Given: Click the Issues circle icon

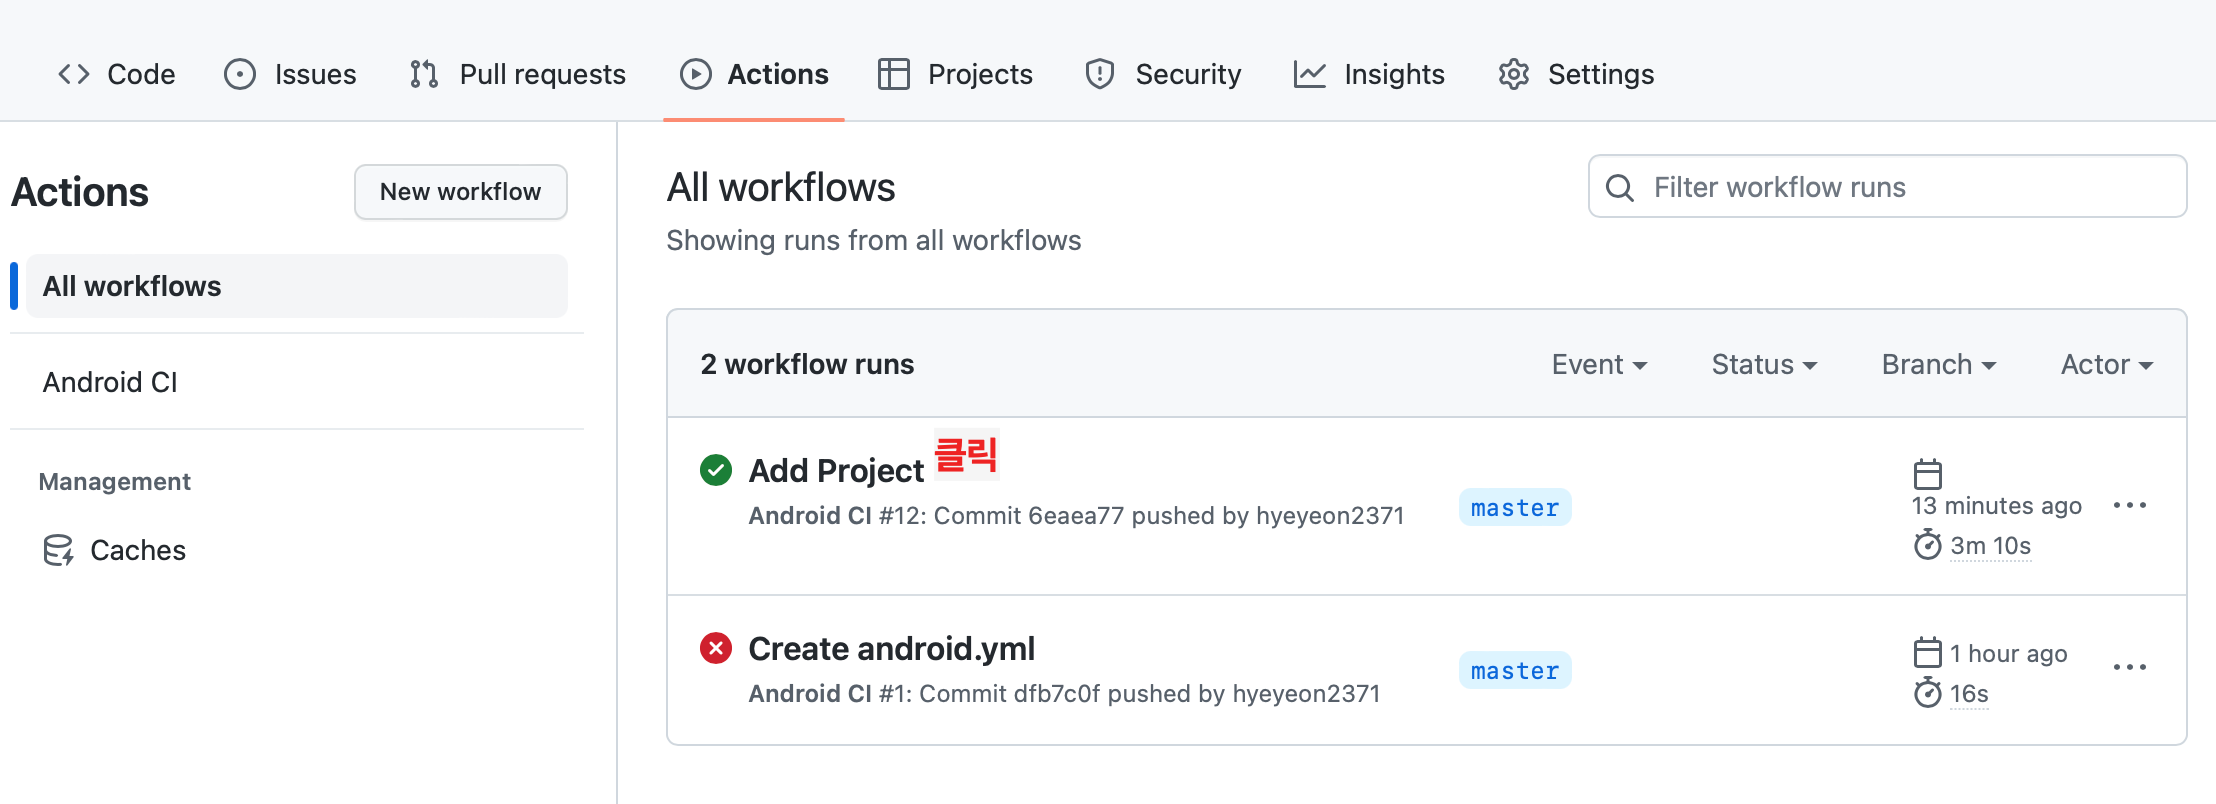Looking at the screenshot, I should tap(240, 74).
